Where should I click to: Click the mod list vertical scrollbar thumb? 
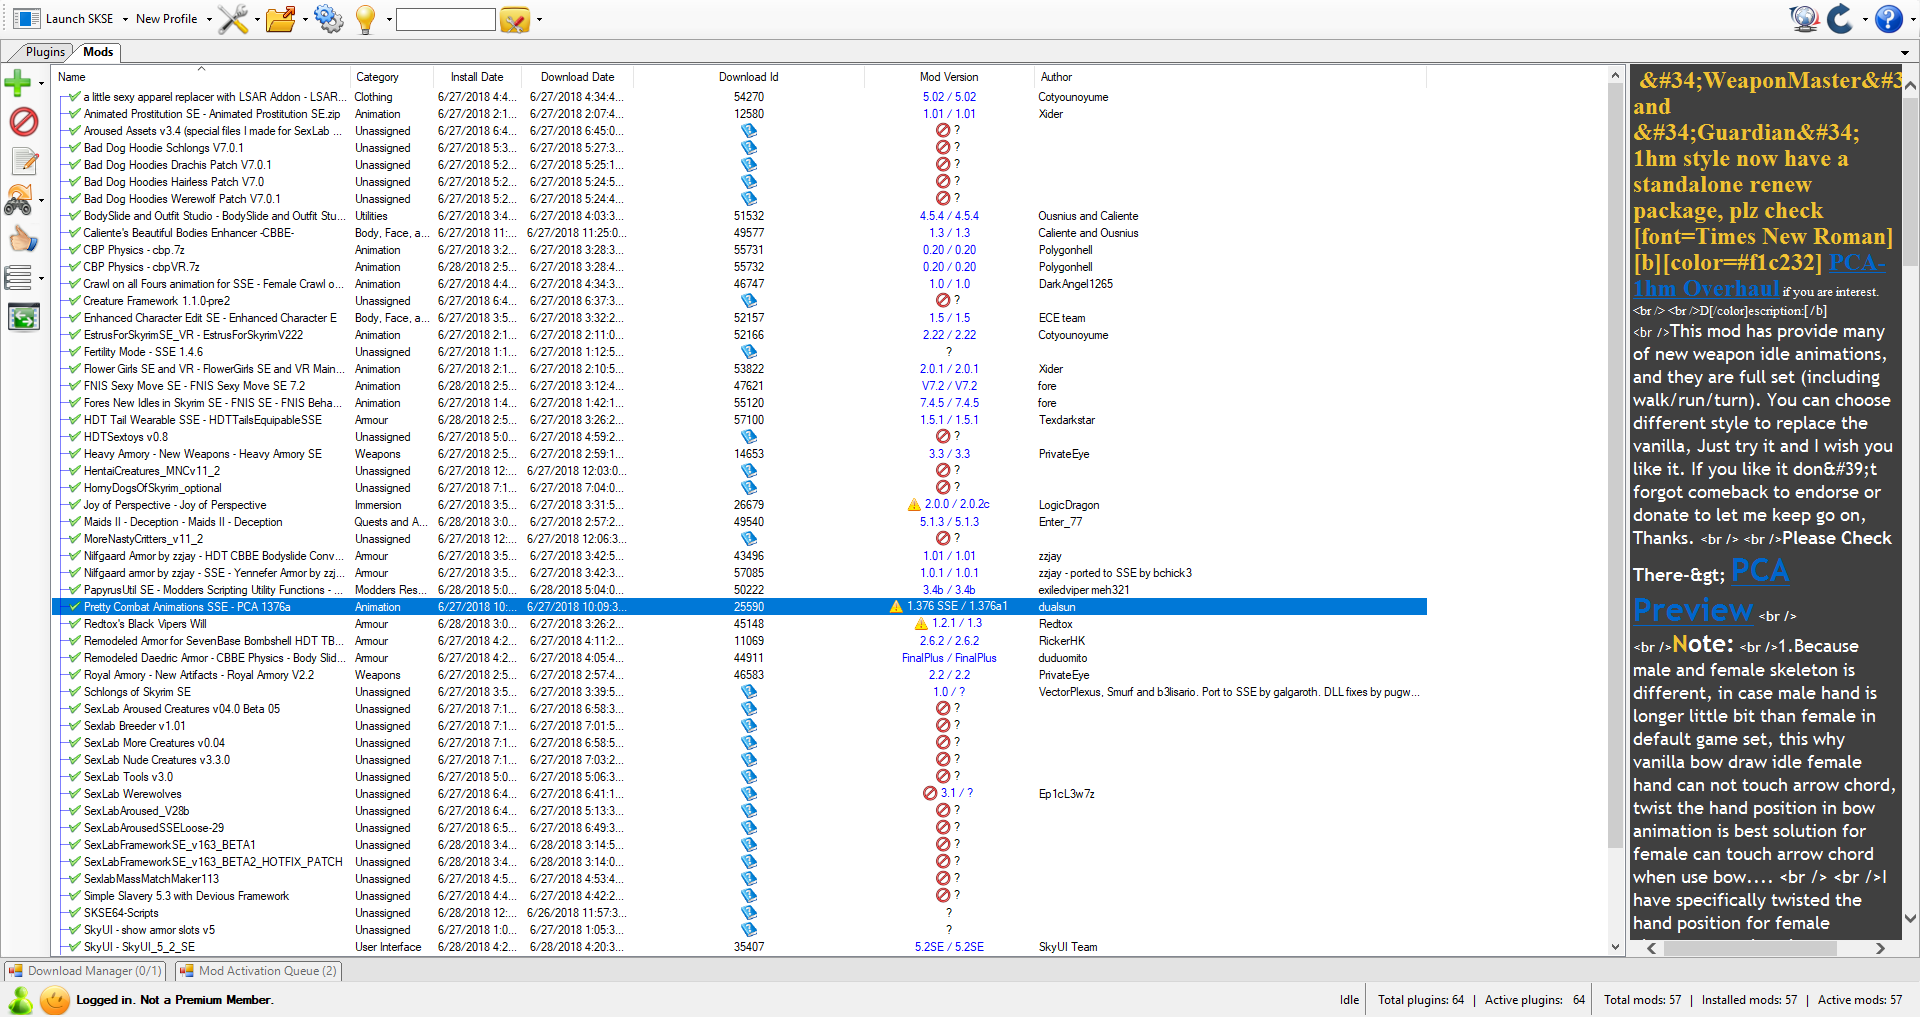1615,465
